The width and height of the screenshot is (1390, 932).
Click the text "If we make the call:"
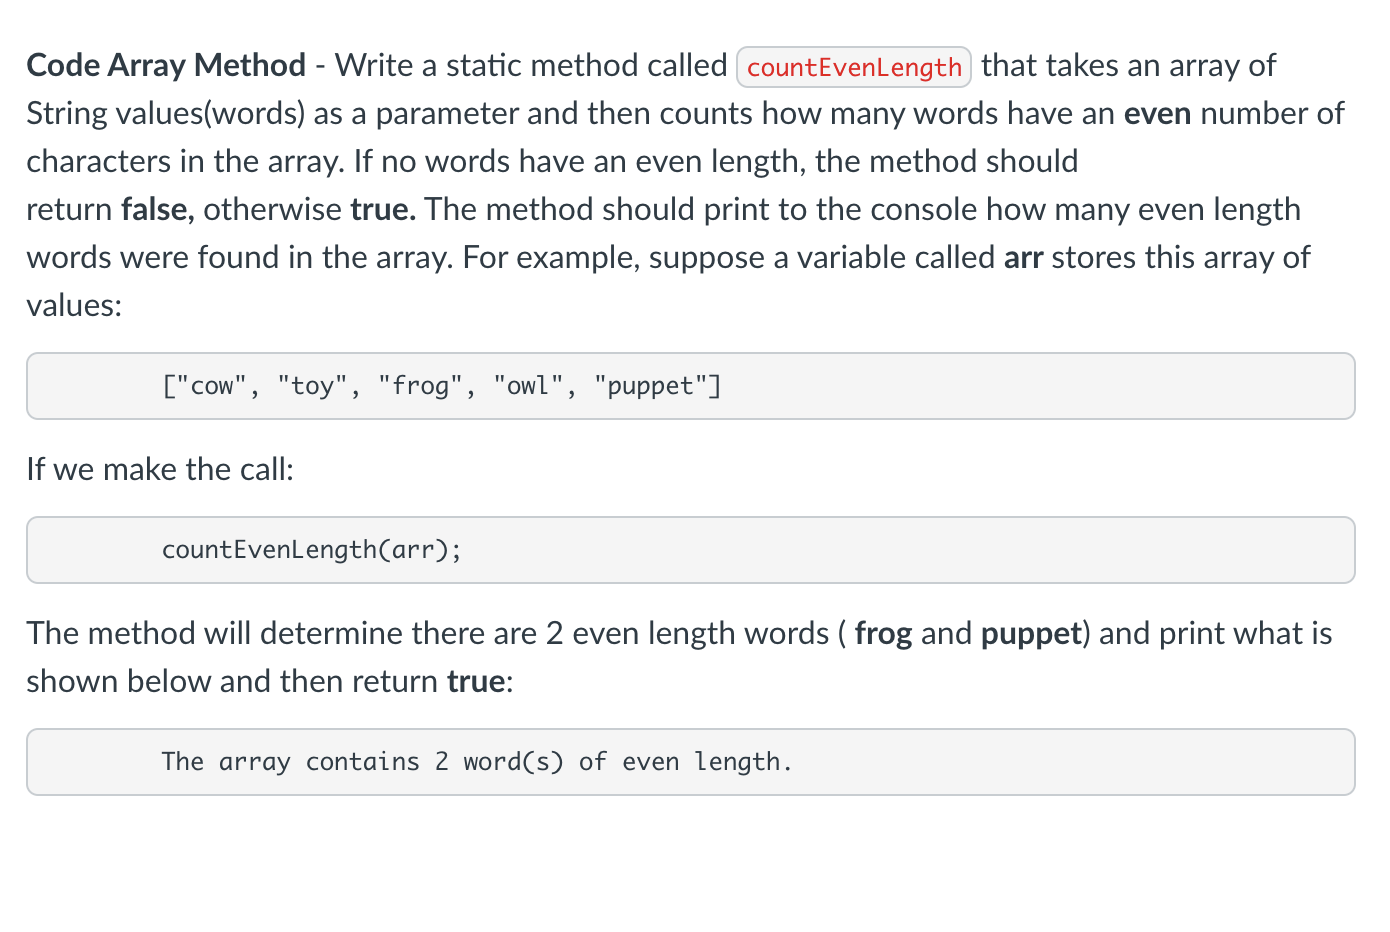tap(160, 469)
